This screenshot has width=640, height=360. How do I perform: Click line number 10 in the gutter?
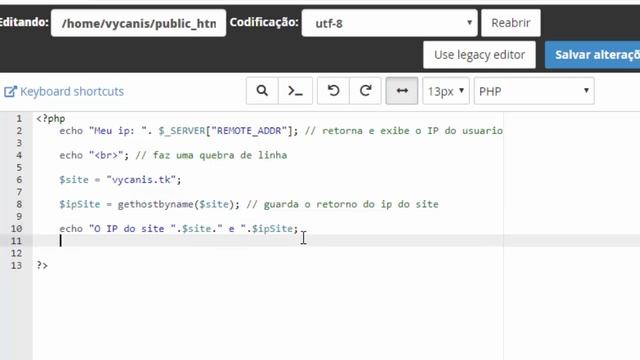click(16, 229)
